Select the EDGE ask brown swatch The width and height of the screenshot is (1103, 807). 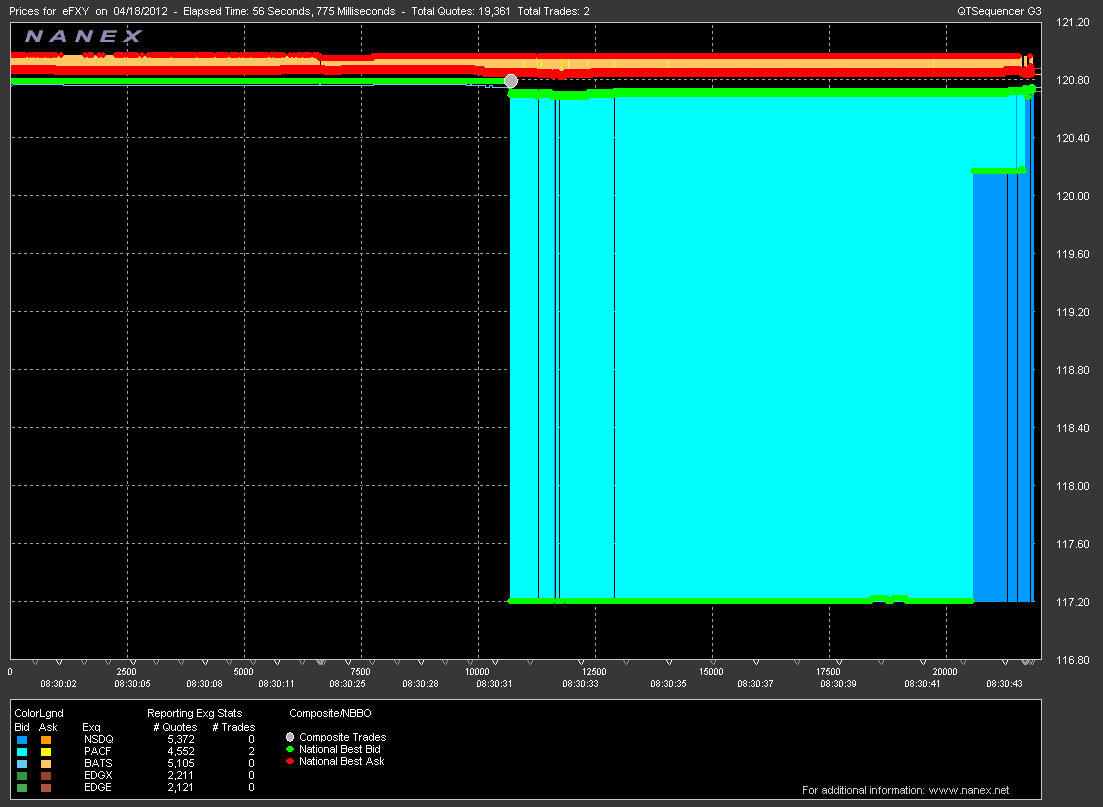tap(46, 788)
